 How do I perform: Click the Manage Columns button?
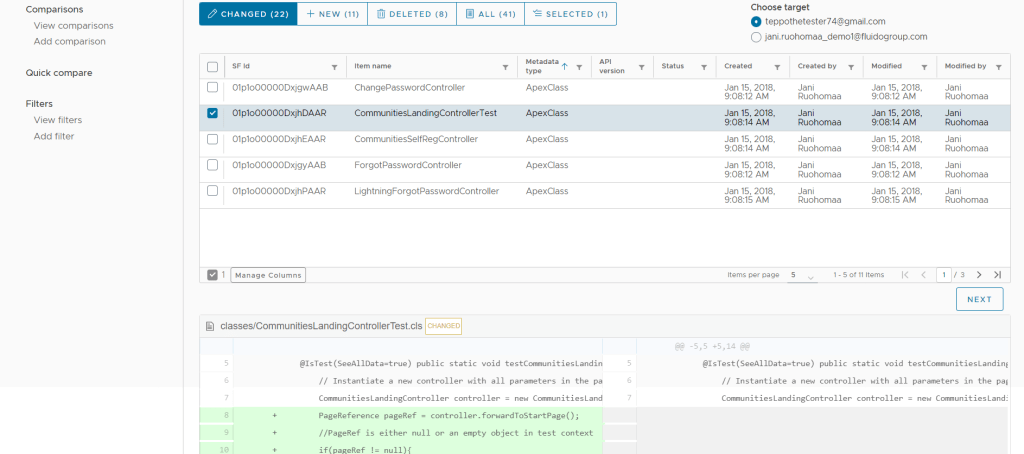268,275
